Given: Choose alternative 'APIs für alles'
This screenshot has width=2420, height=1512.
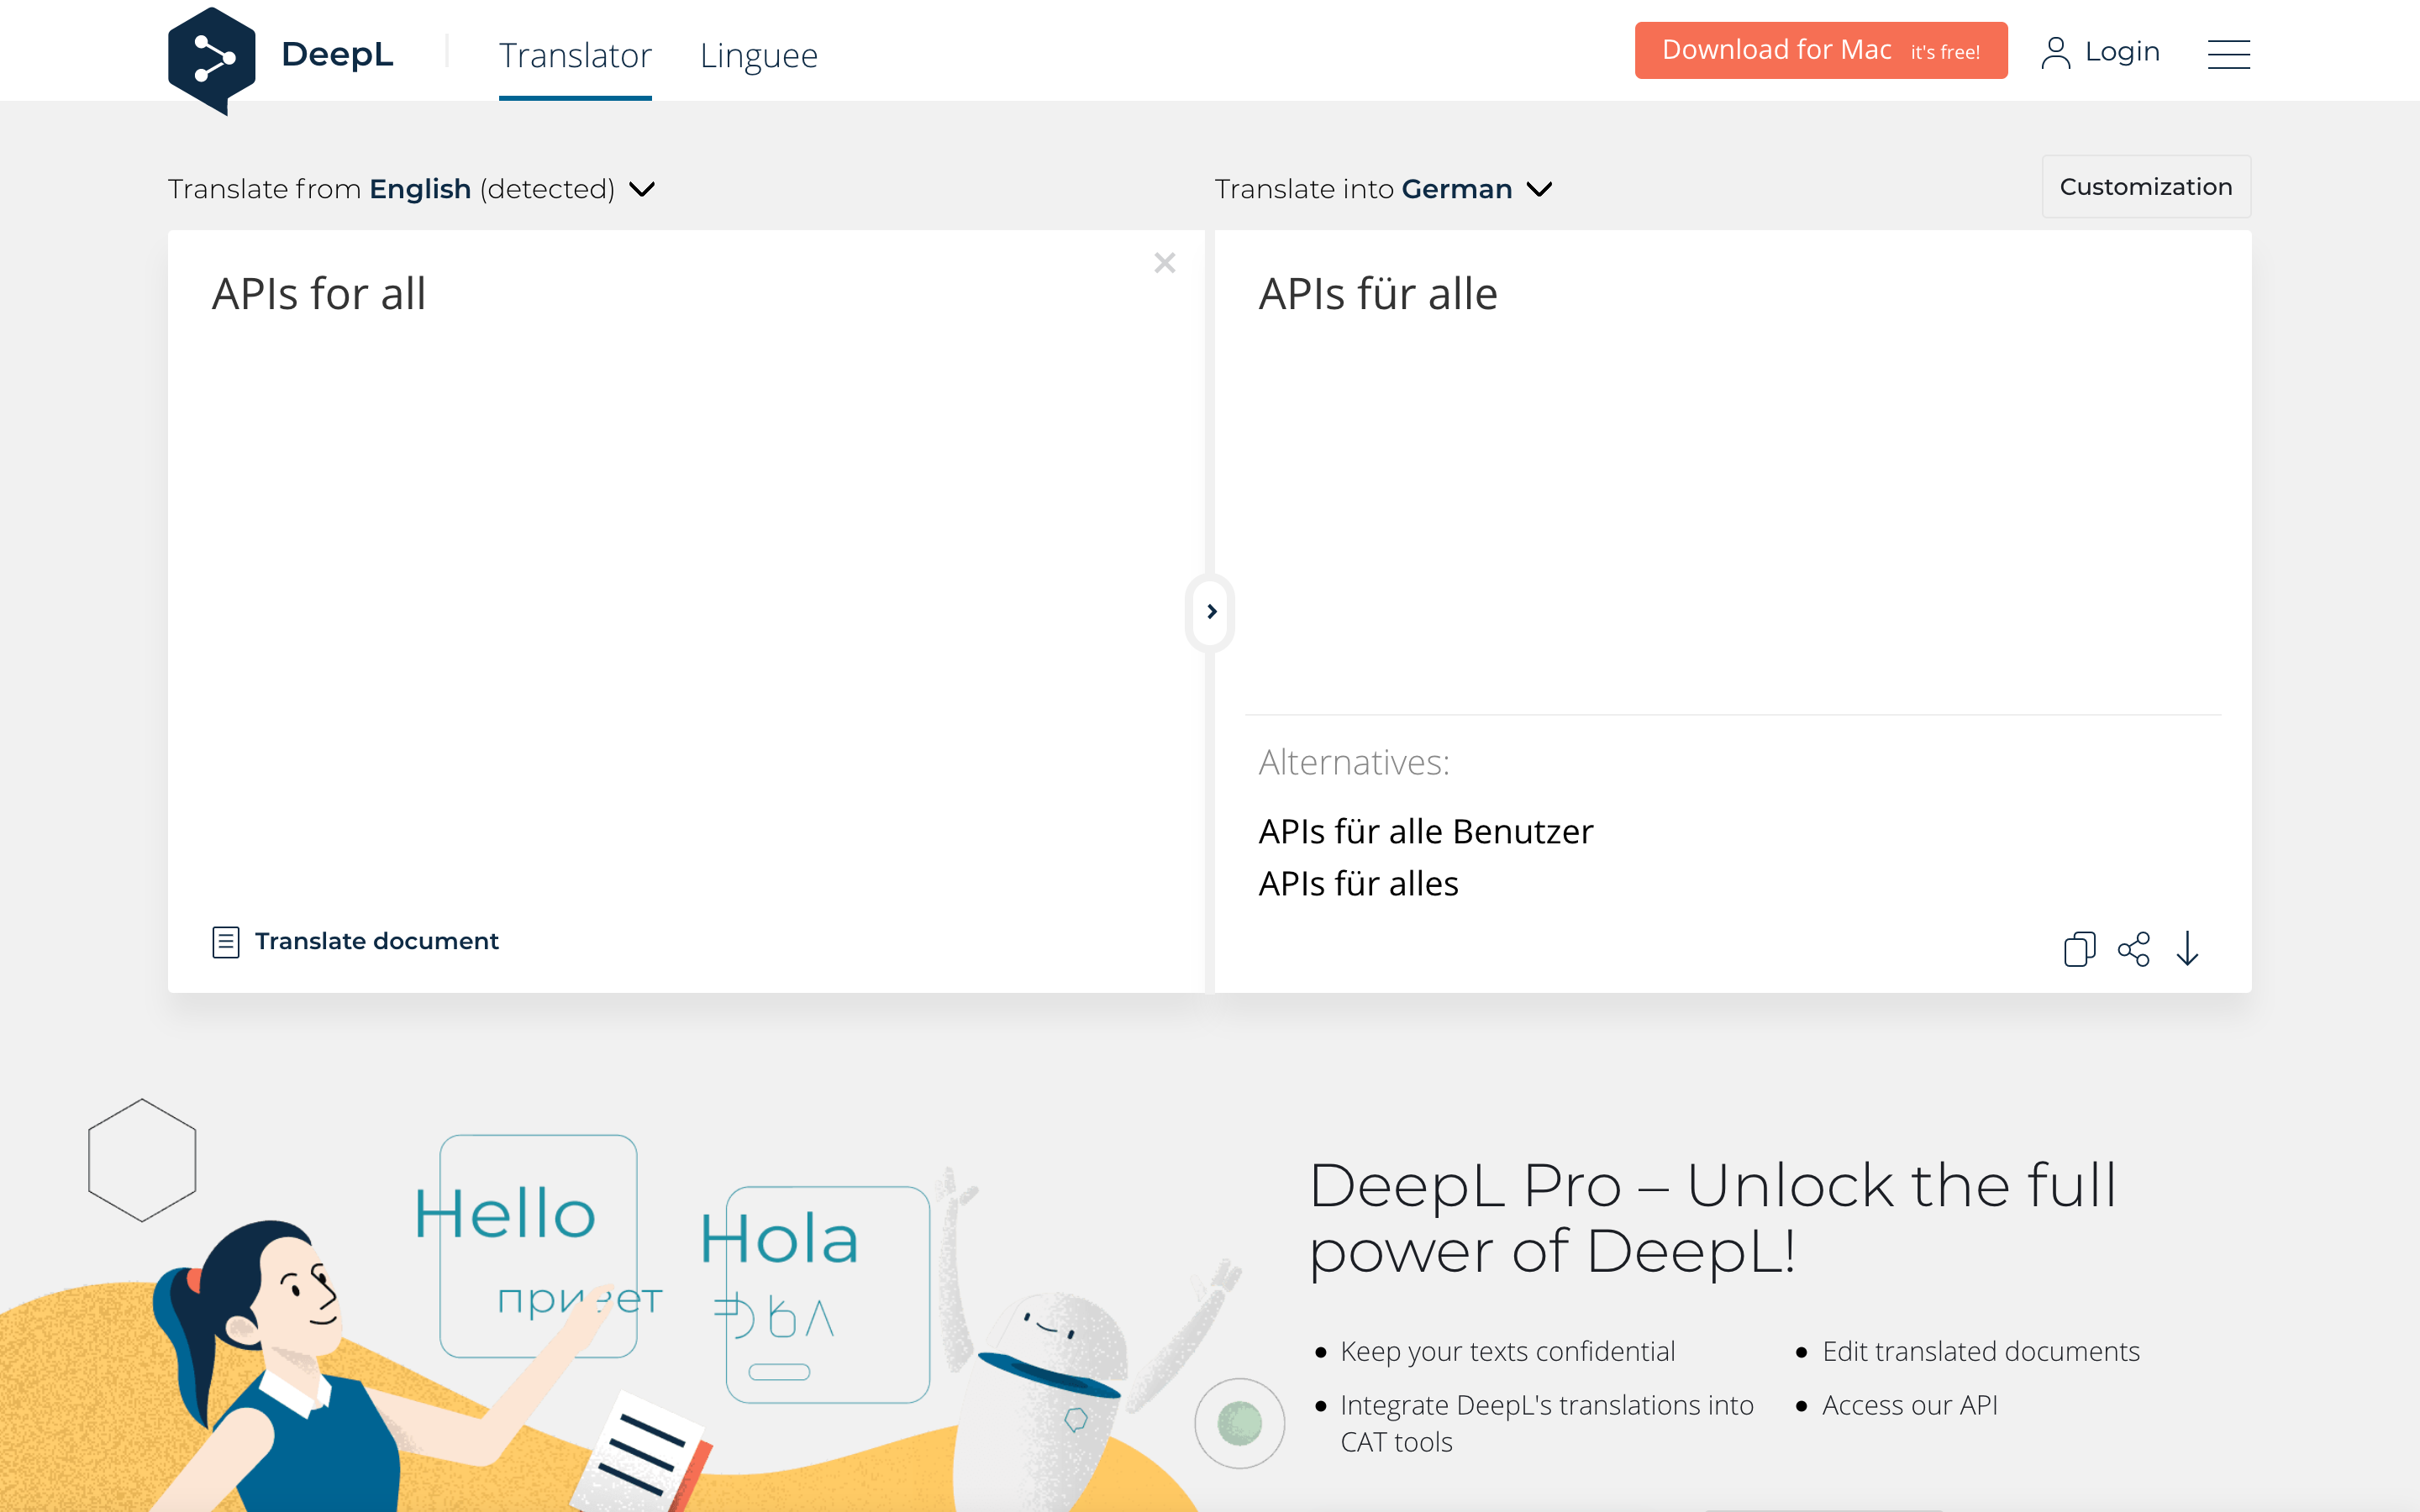Looking at the screenshot, I should [x=1358, y=883].
